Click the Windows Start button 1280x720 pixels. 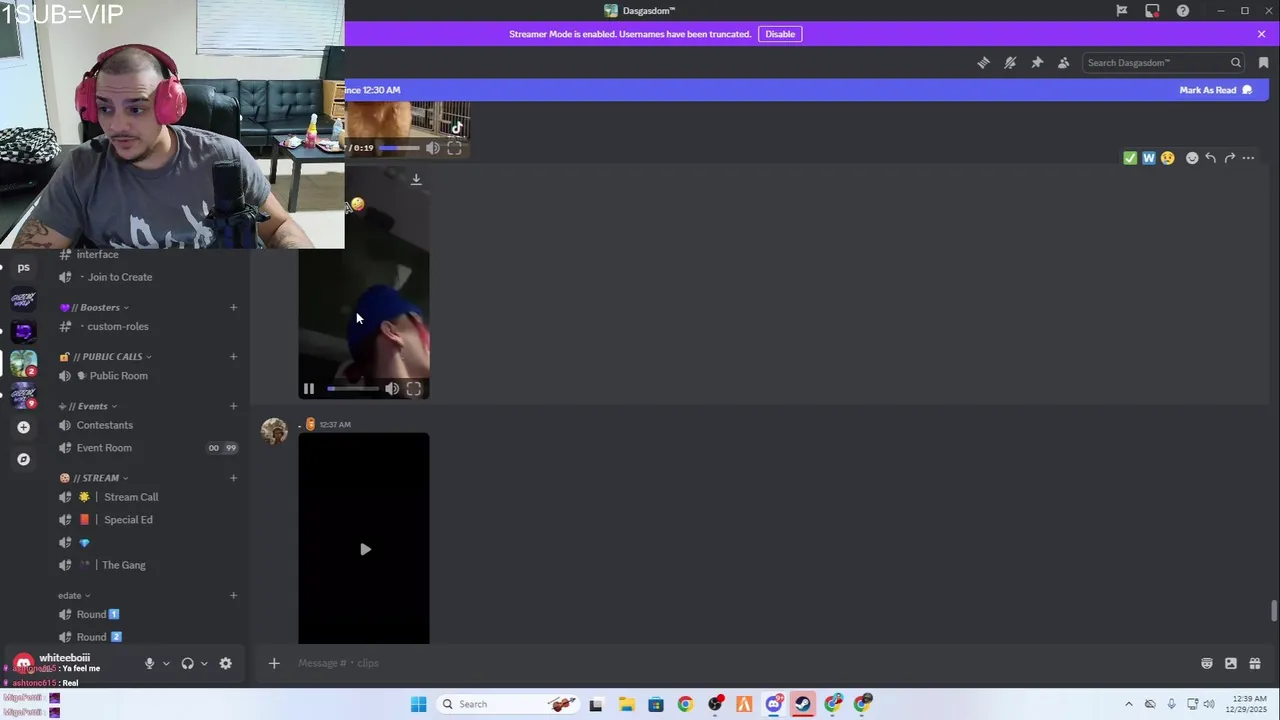tap(418, 704)
